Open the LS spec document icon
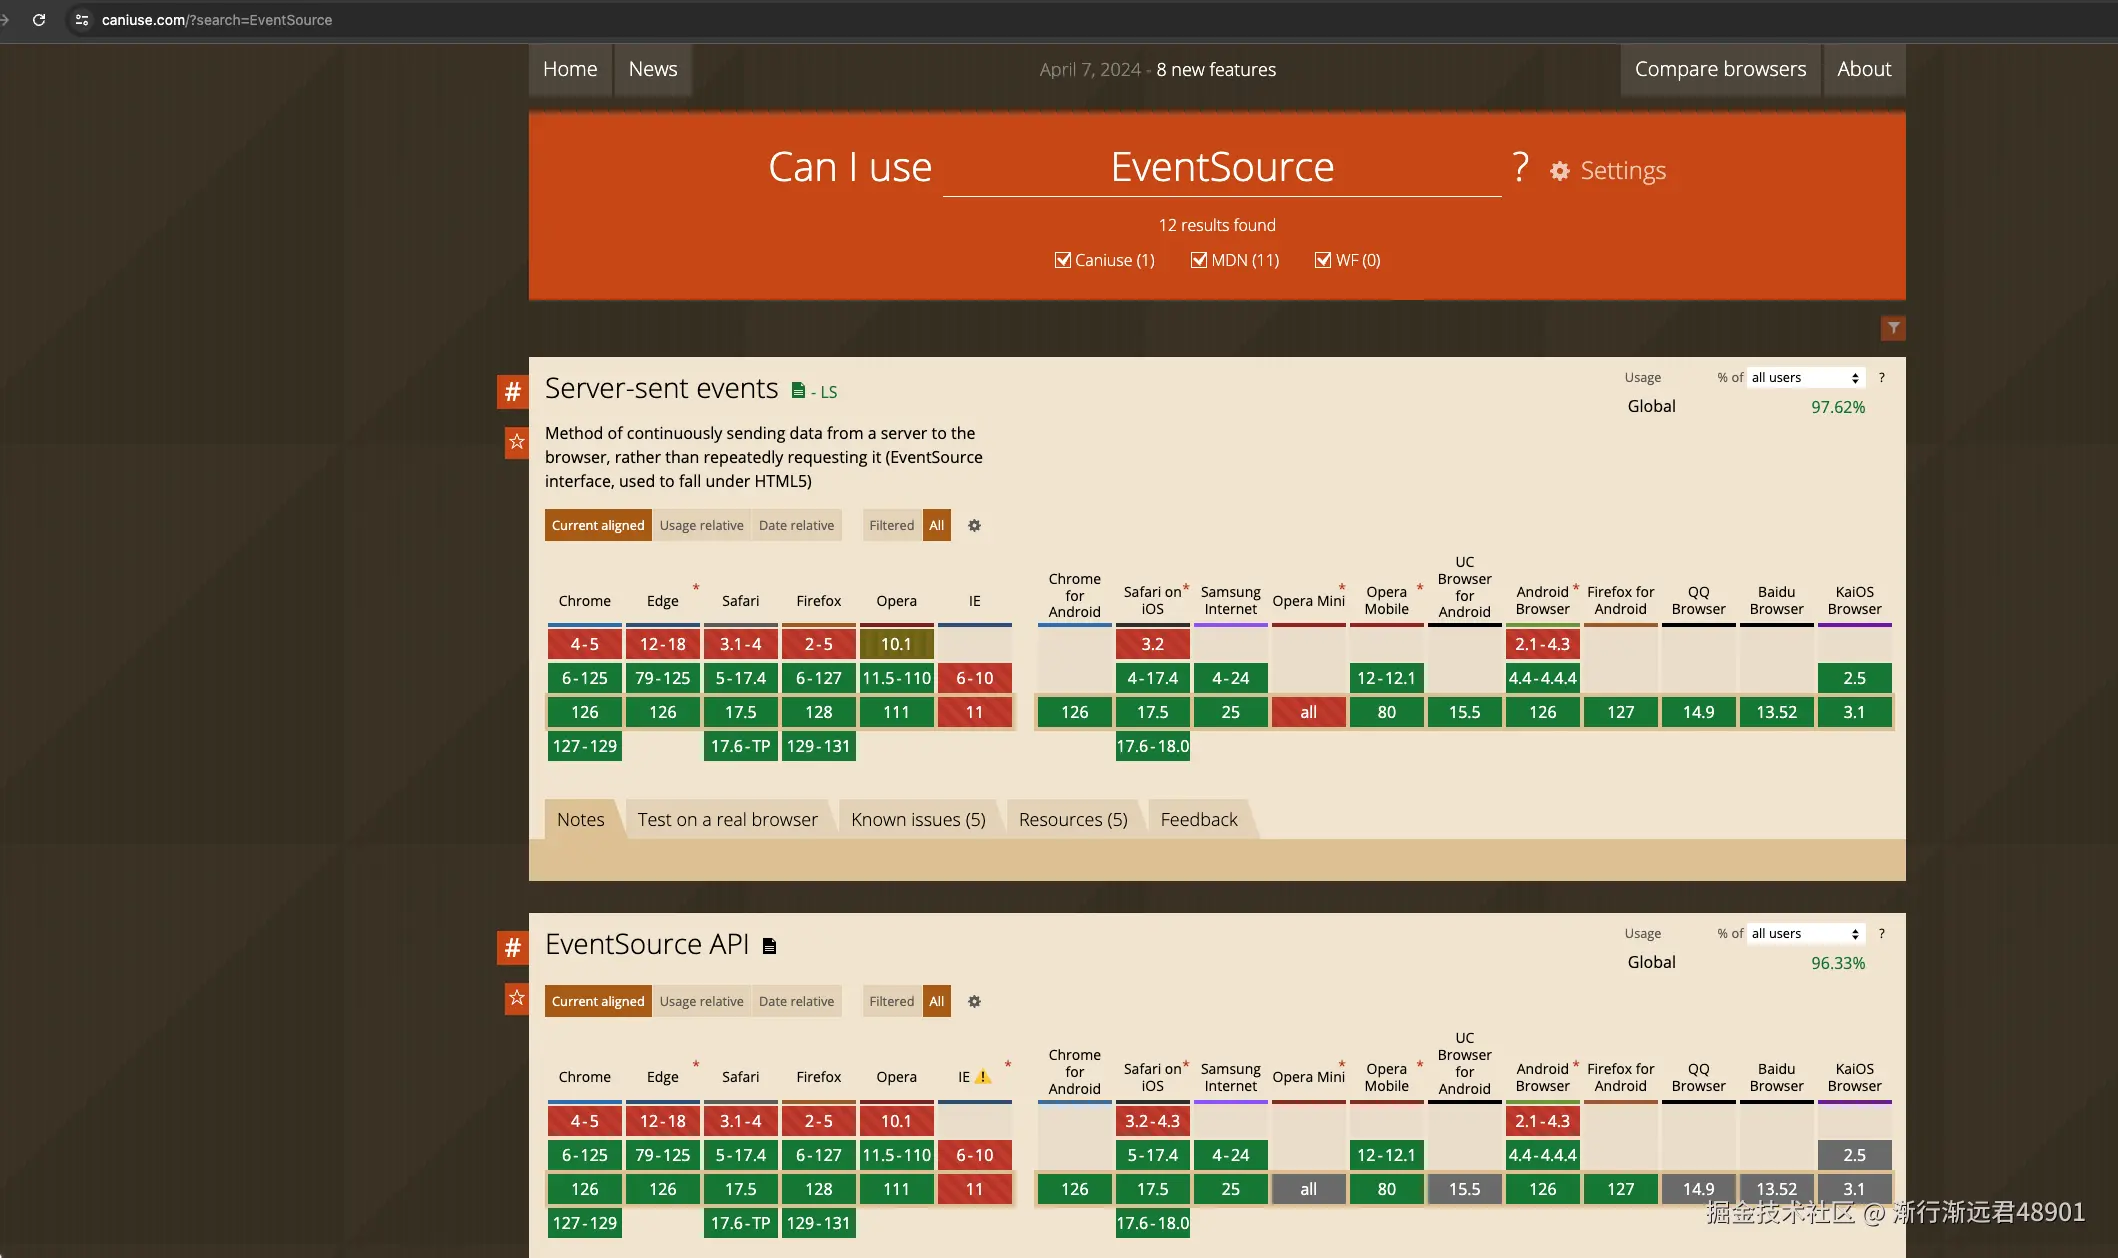This screenshot has width=2118, height=1258. point(798,391)
